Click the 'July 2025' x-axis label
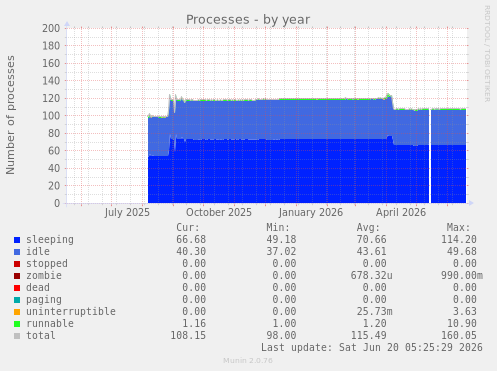This screenshot has height=371, width=497. (x=127, y=212)
